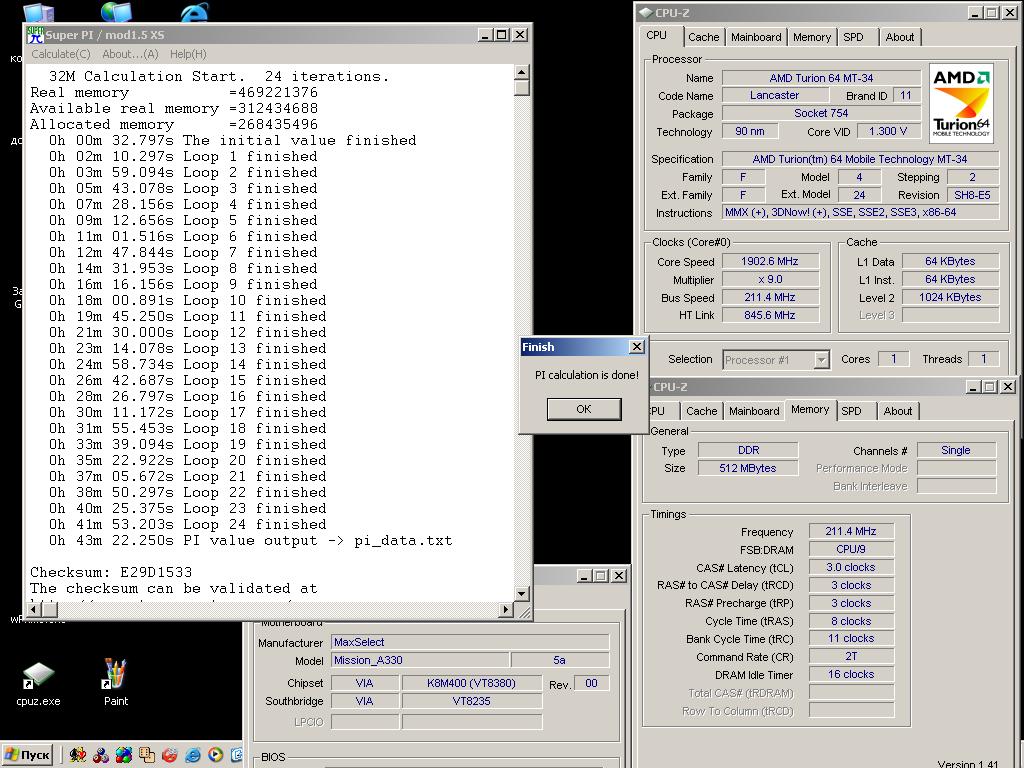Click the '2T' Command Rate value
The height and width of the screenshot is (768, 1024).
click(x=850, y=656)
